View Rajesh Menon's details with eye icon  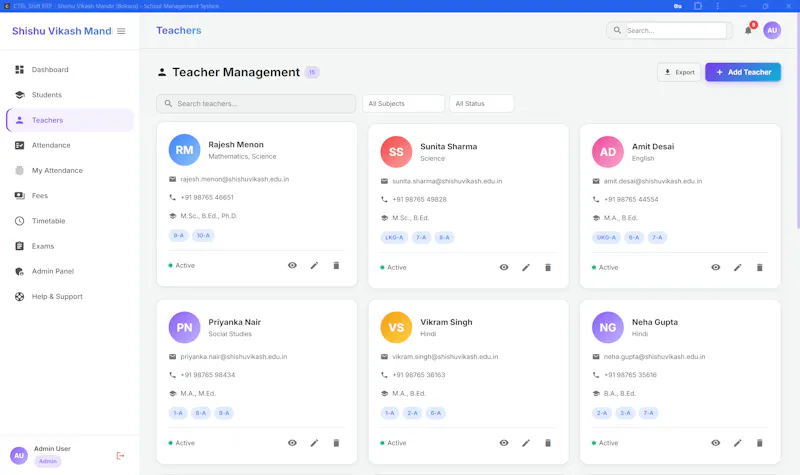point(292,265)
